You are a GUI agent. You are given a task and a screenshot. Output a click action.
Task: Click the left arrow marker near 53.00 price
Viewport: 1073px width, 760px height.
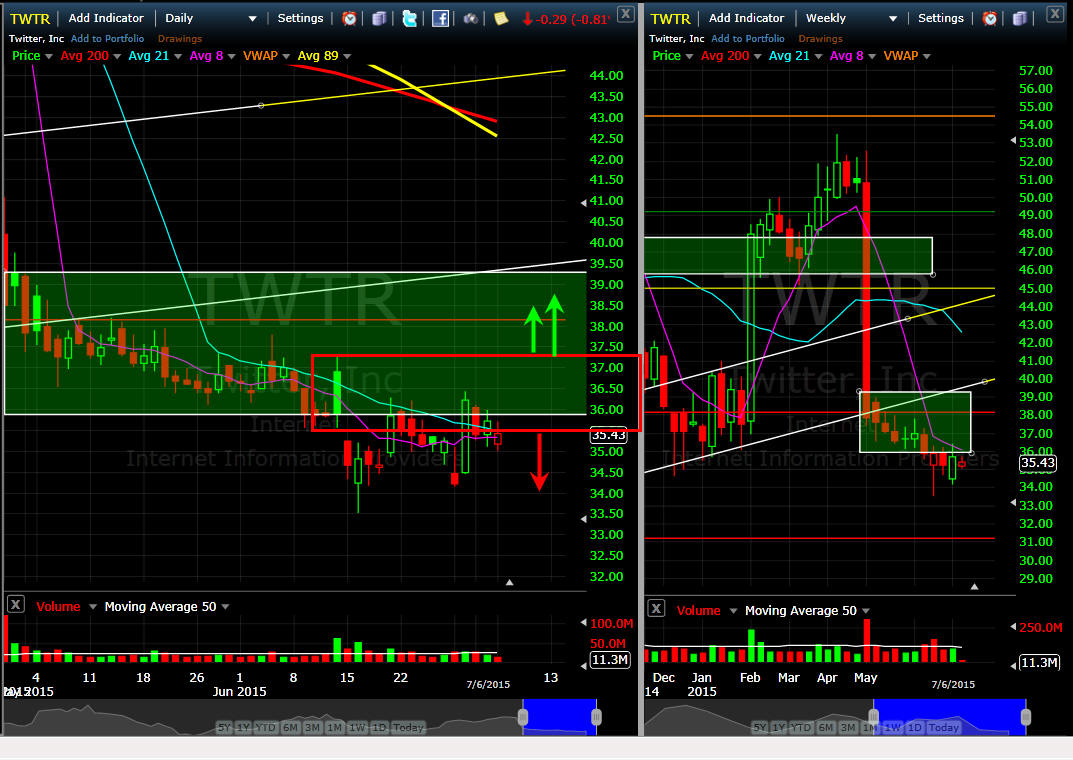[1013, 140]
